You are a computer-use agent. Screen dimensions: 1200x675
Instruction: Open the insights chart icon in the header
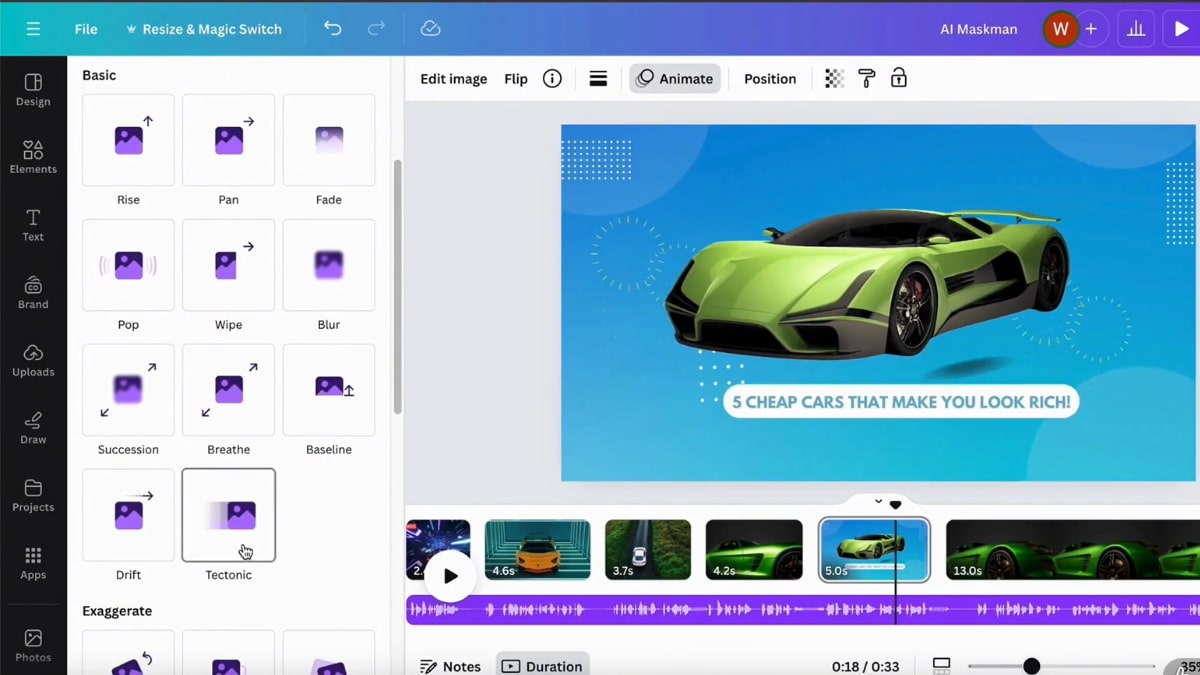(1135, 29)
